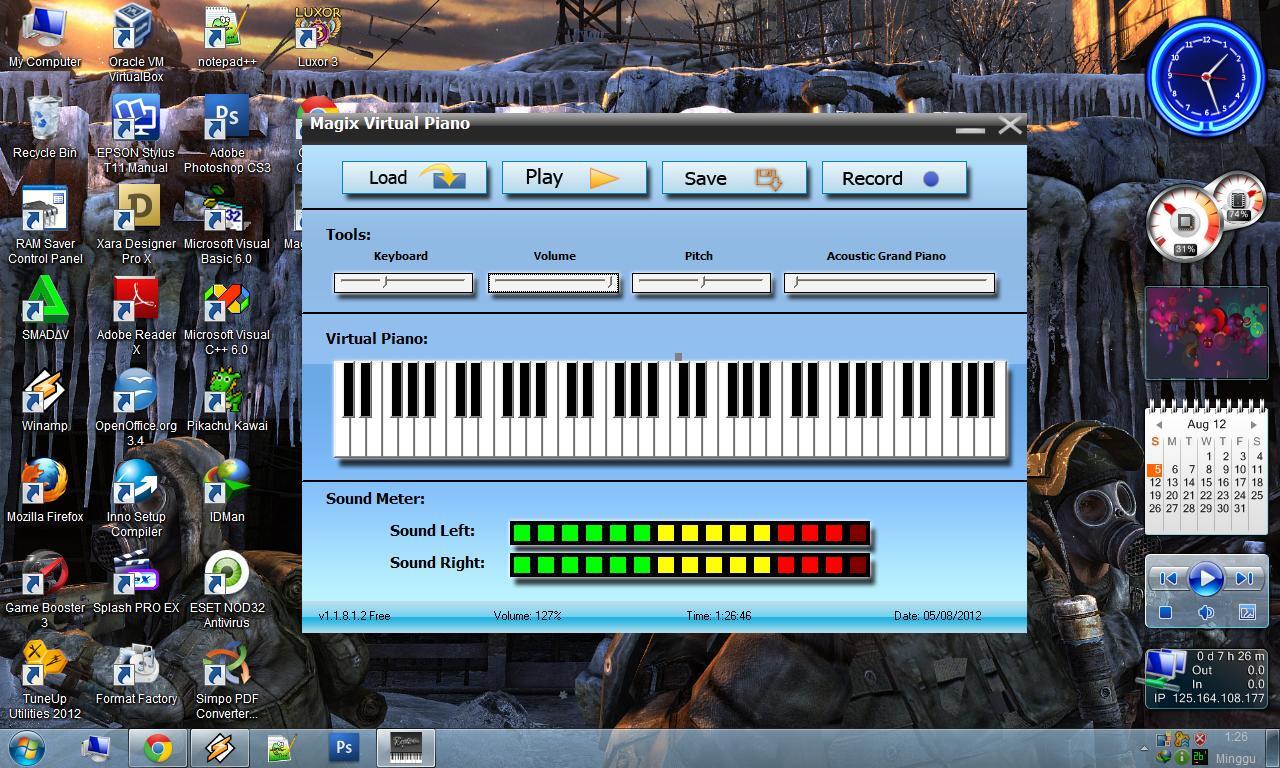Viewport: 1280px width, 768px height.
Task: Open Notepad++ from the taskbar
Action: [x=282, y=748]
